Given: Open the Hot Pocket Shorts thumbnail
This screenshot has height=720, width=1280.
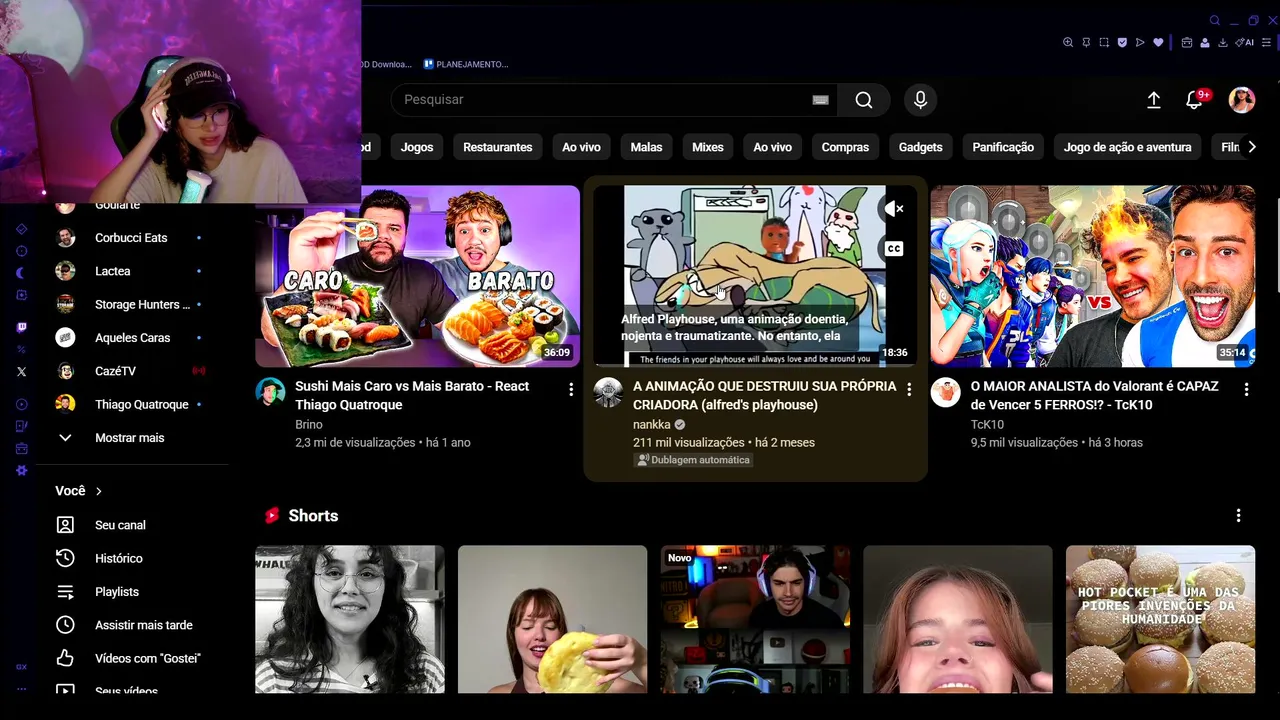Looking at the screenshot, I should [x=1160, y=619].
